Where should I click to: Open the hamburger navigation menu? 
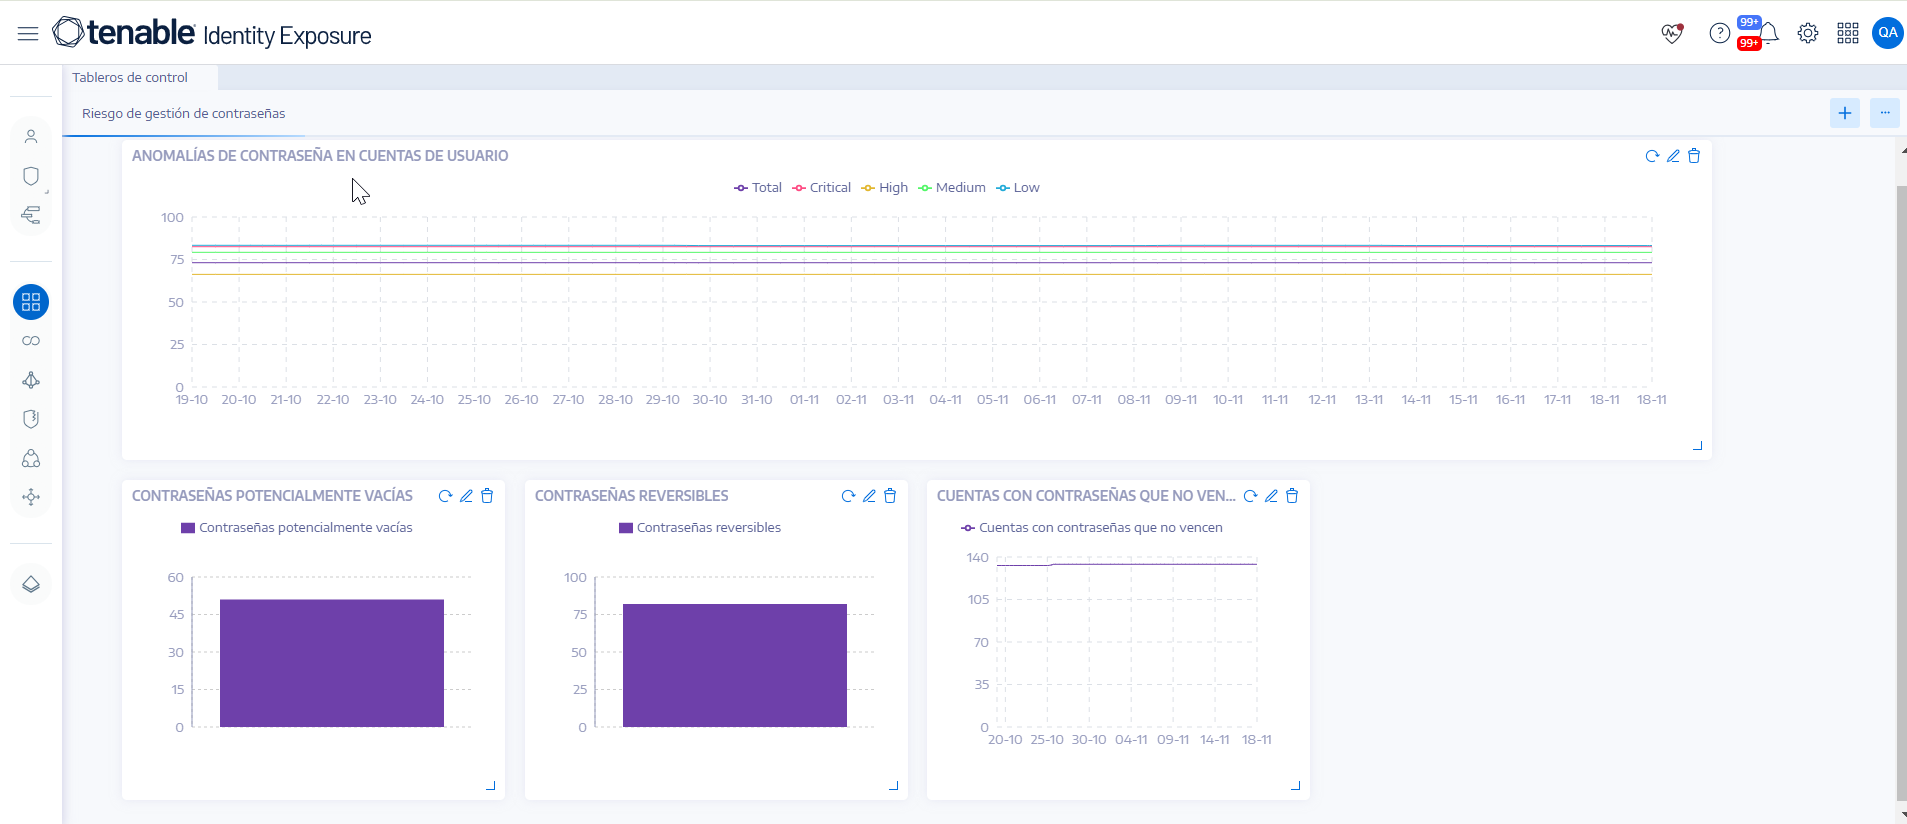[x=28, y=34]
